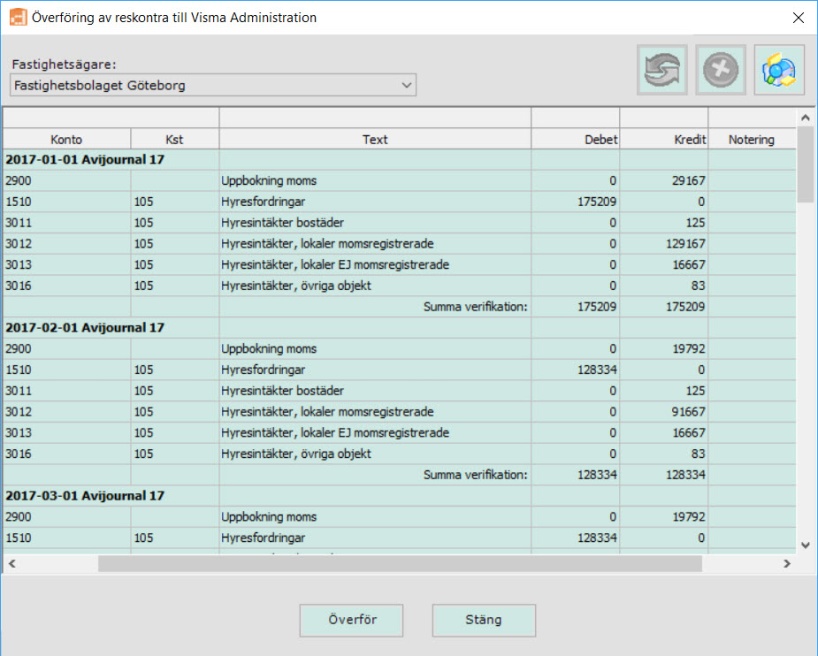Click the refresh arrows icon button

[662, 70]
